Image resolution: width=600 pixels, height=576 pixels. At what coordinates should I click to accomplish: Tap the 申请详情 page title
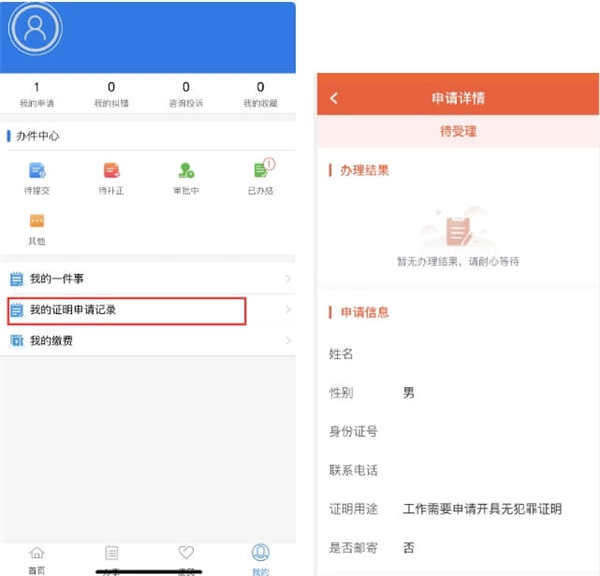458,98
